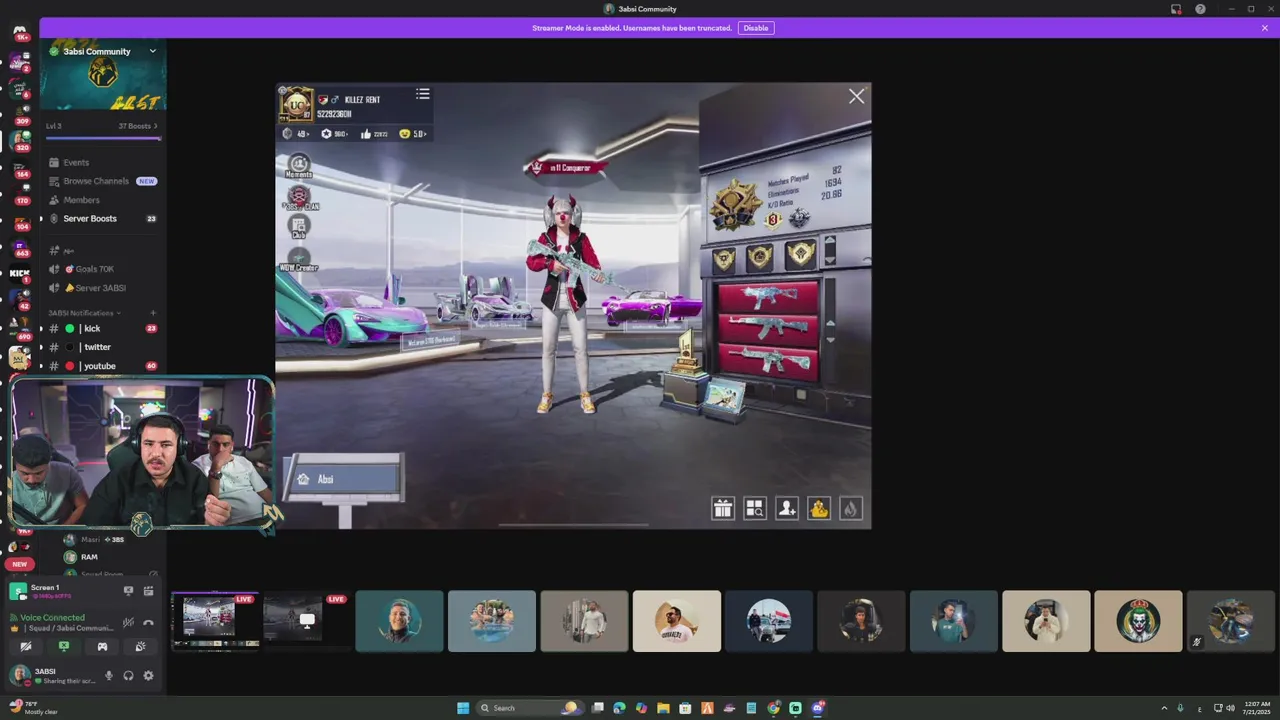Click the server boost level progress bar
Image resolution: width=1280 pixels, height=720 pixels.
[x=103, y=138]
